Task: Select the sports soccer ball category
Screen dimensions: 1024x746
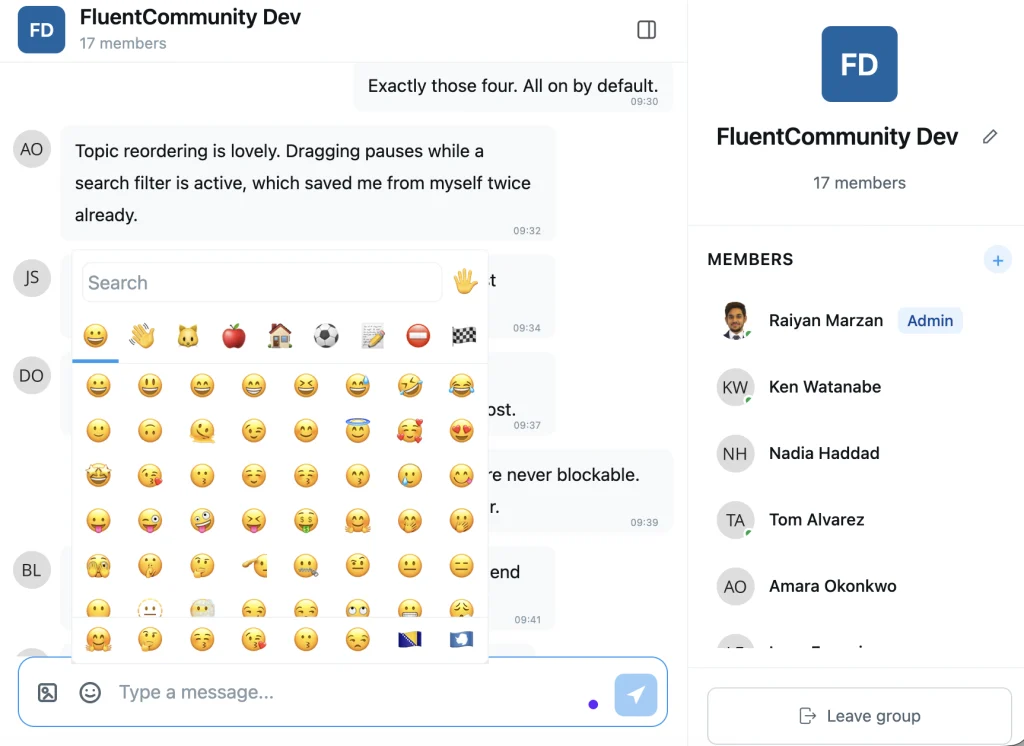Action: pyautogui.click(x=326, y=336)
